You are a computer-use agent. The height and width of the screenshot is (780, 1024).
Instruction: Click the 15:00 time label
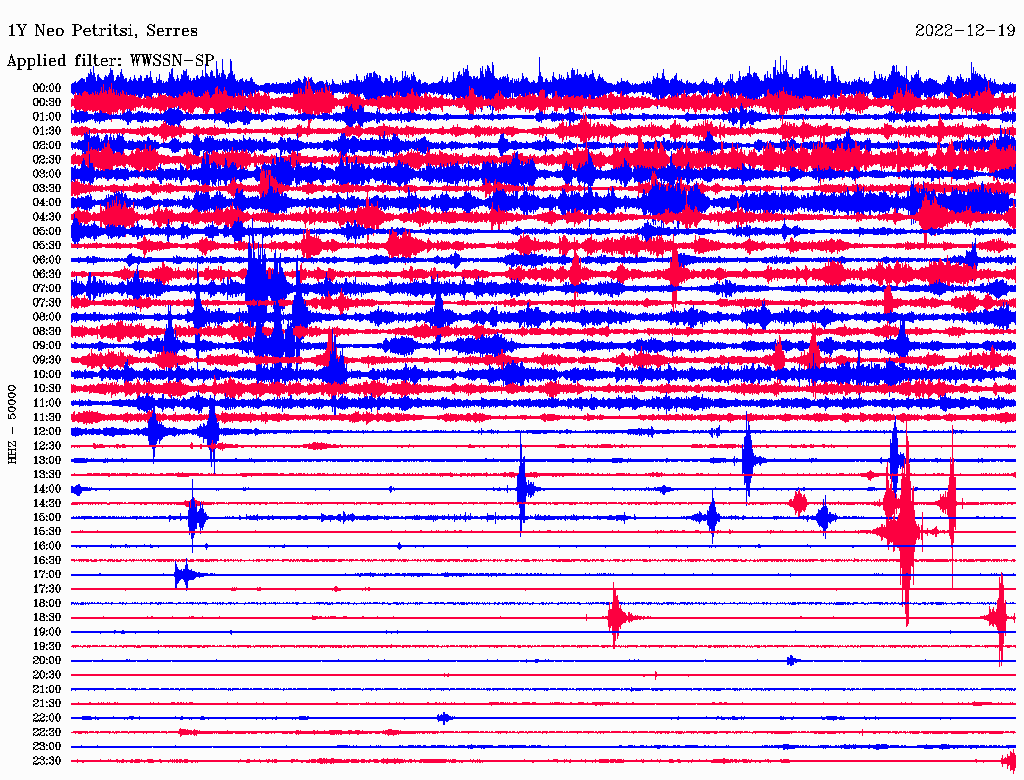click(x=47, y=517)
